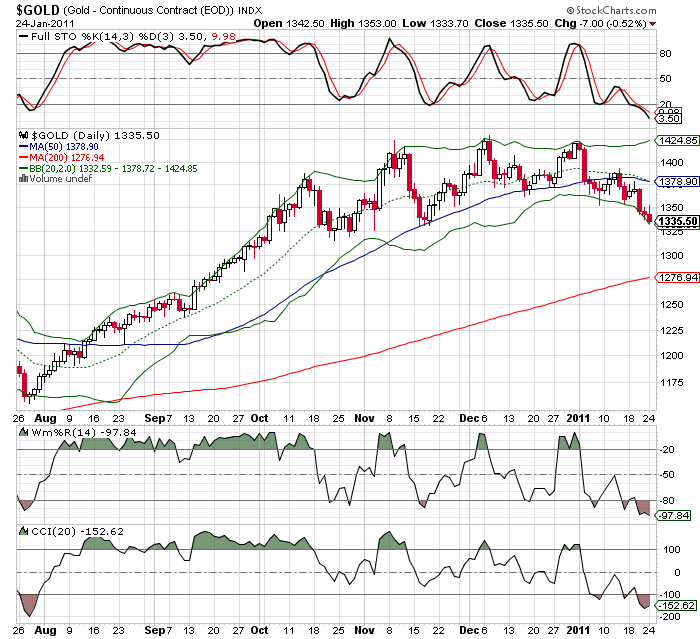Click the candlestick icon before $GOLD (Daily)
Screen dimensions: 700x639
[x=23, y=134]
